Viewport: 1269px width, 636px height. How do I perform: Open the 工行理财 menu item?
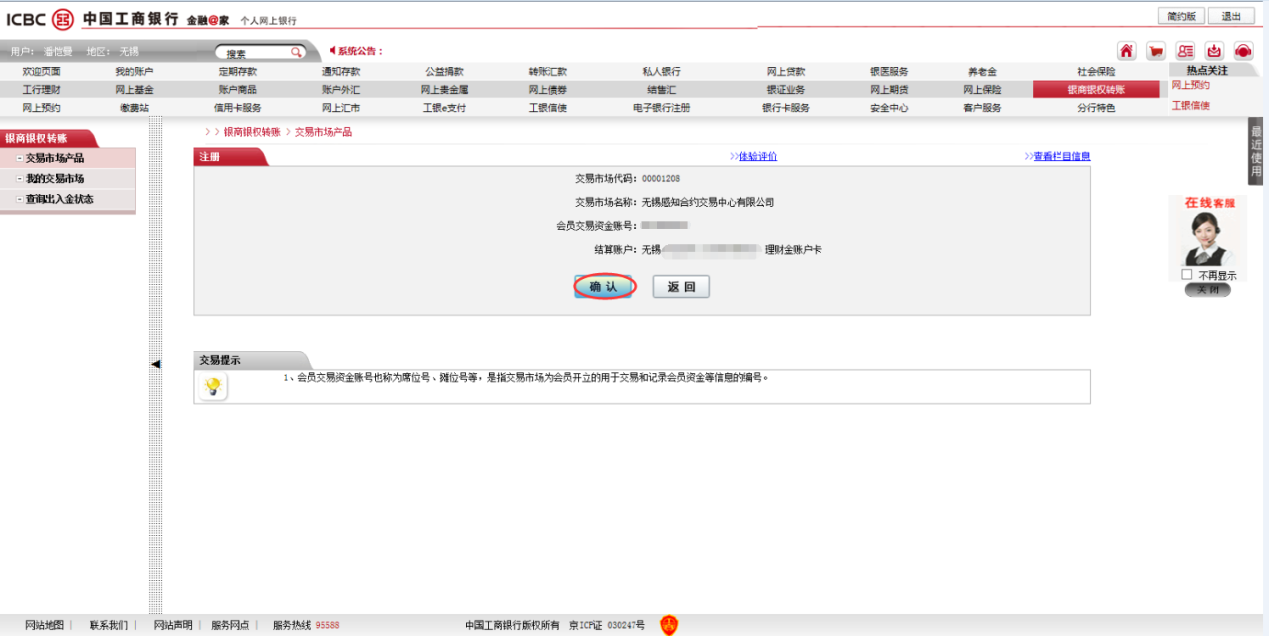[x=41, y=90]
